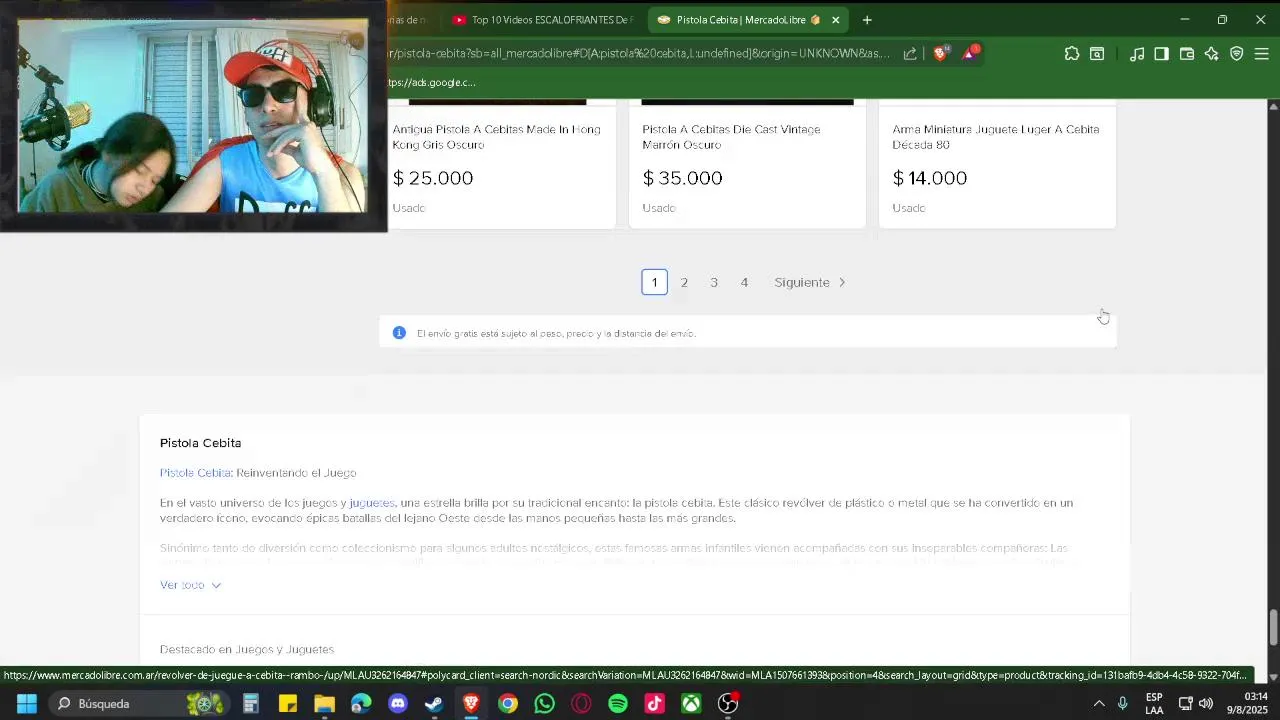Open Antigua Pistola A Cebitas Hong Kong listing

pyautogui.click(x=496, y=137)
